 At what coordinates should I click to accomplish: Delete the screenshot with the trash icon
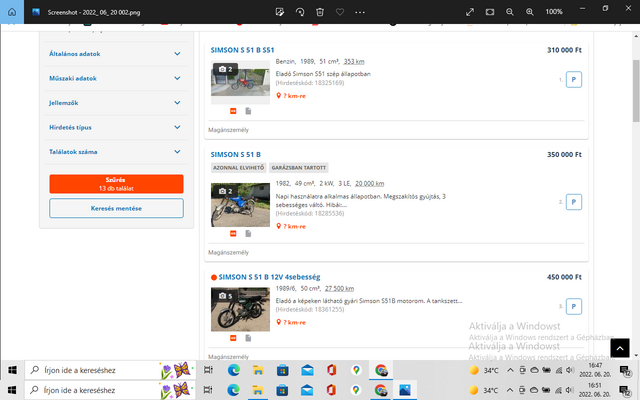pyautogui.click(x=320, y=12)
